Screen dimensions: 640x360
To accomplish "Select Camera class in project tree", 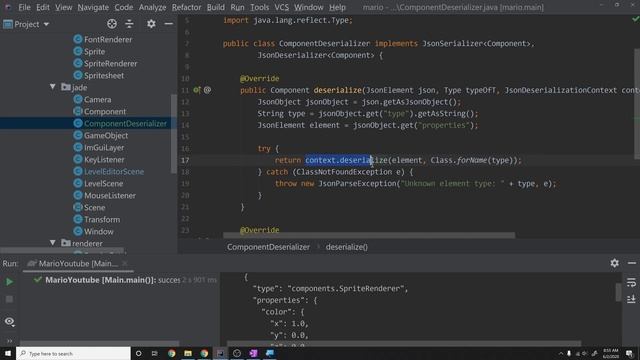I will 92,100.
